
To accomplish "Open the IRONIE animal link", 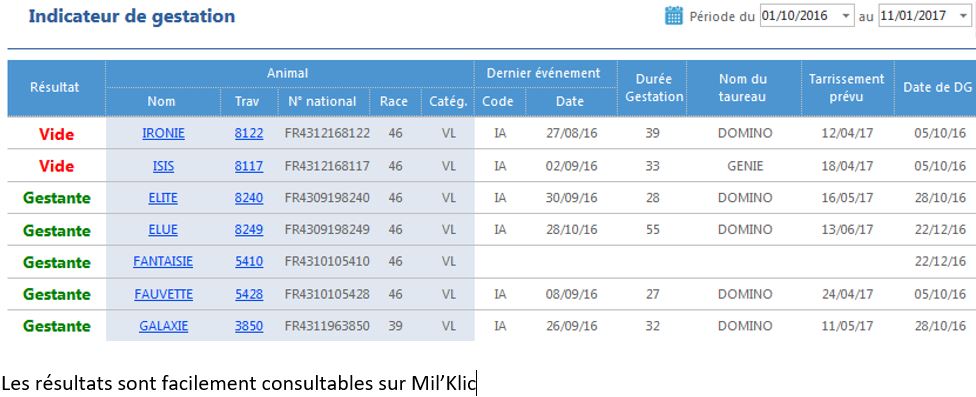I will pos(163,133).
